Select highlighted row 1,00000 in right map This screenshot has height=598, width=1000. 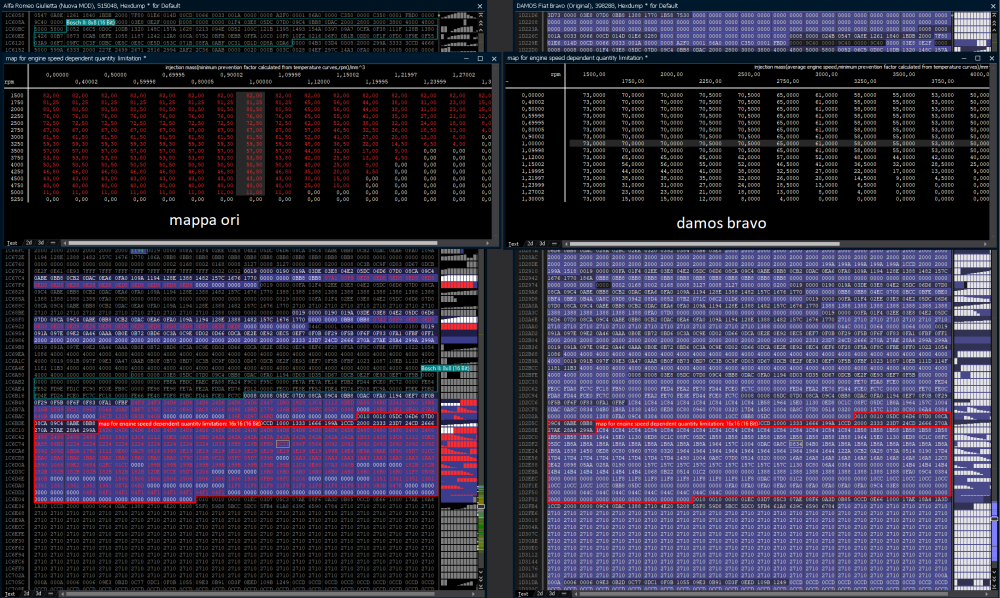pyautogui.click(x=533, y=143)
